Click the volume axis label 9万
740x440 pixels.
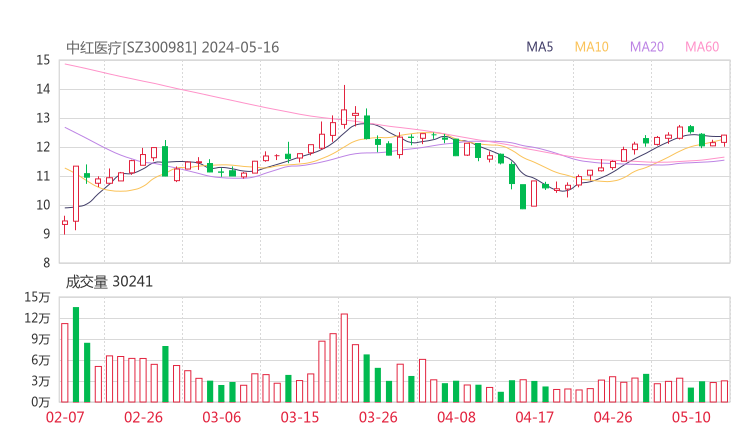(41, 339)
